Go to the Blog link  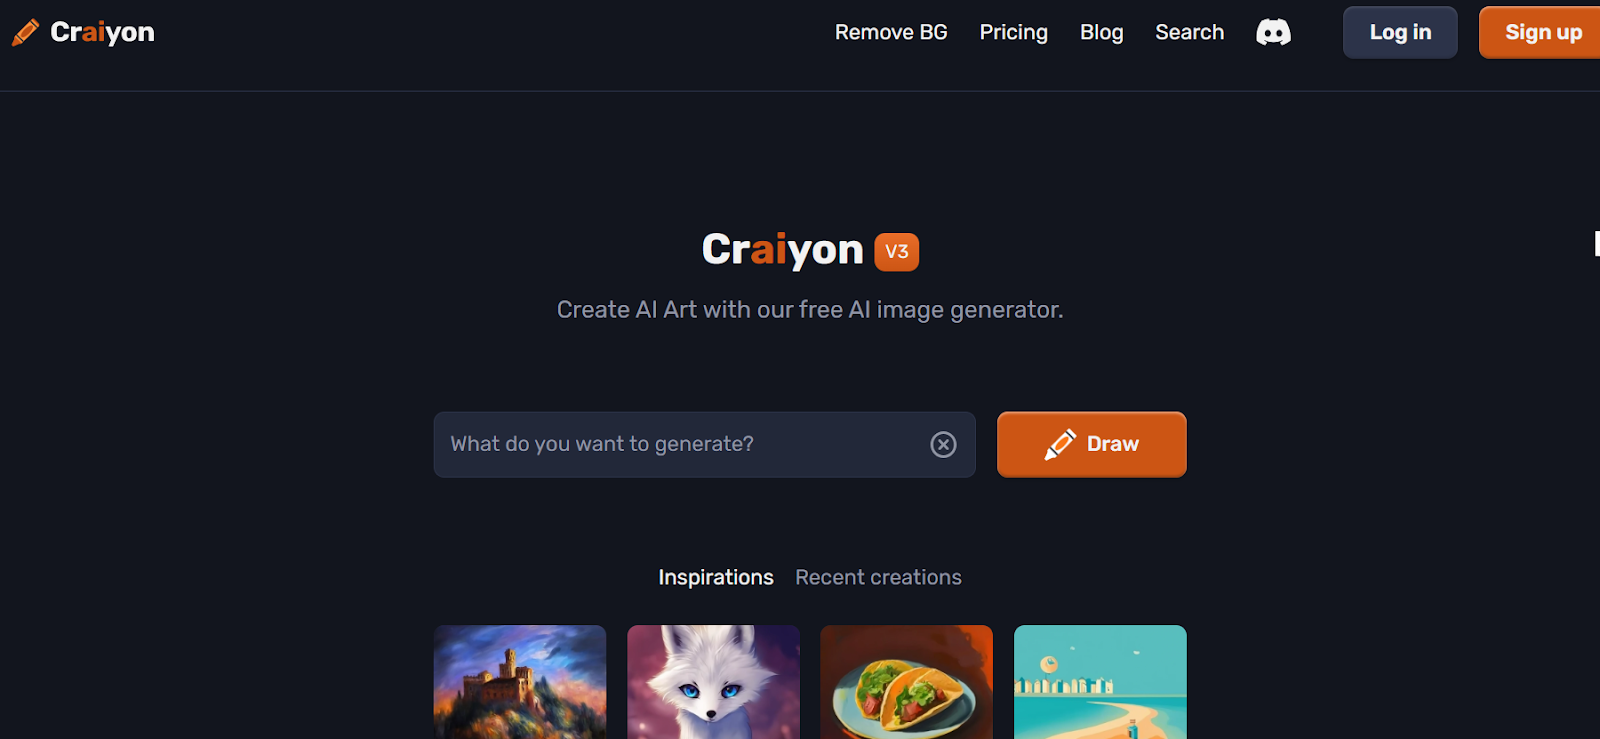tap(1102, 32)
